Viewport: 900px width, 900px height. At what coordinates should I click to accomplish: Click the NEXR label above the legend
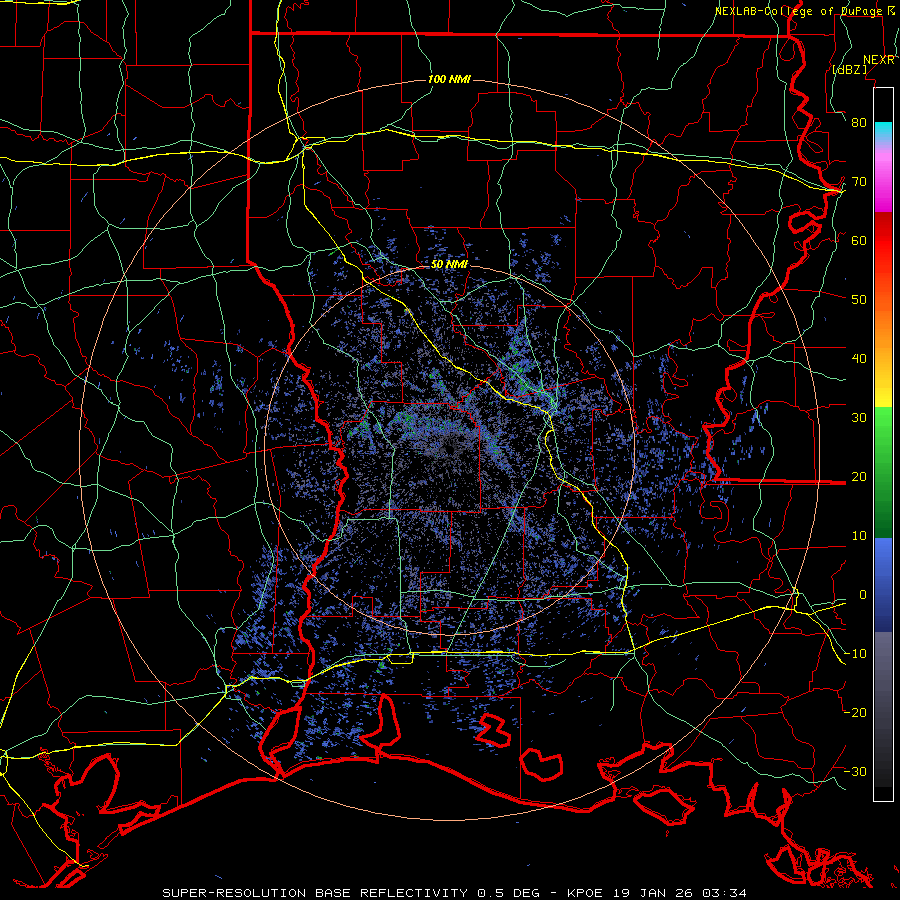click(879, 60)
